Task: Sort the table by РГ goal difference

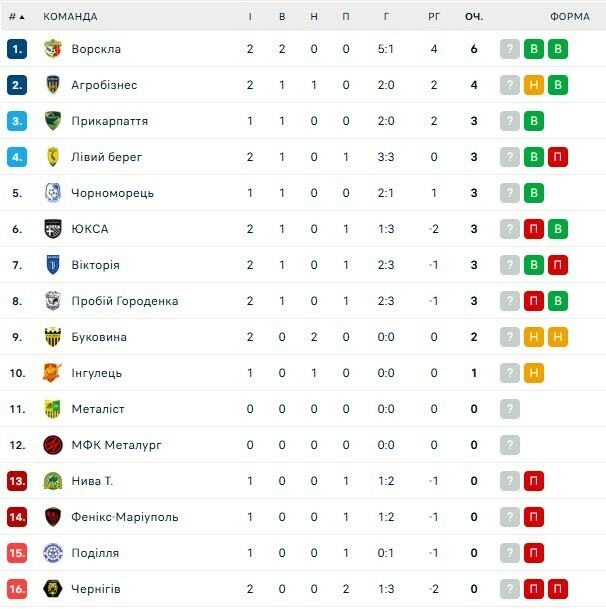Action: click(x=434, y=16)
